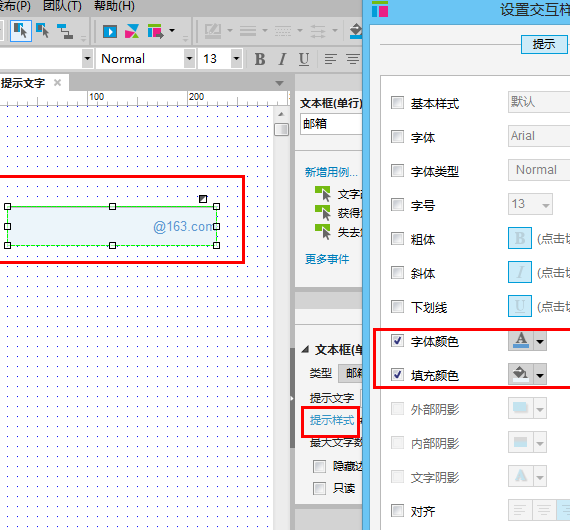Click the 提示样式 link
The height and width of the screenshot is (530, 570).
click(332, 420)
